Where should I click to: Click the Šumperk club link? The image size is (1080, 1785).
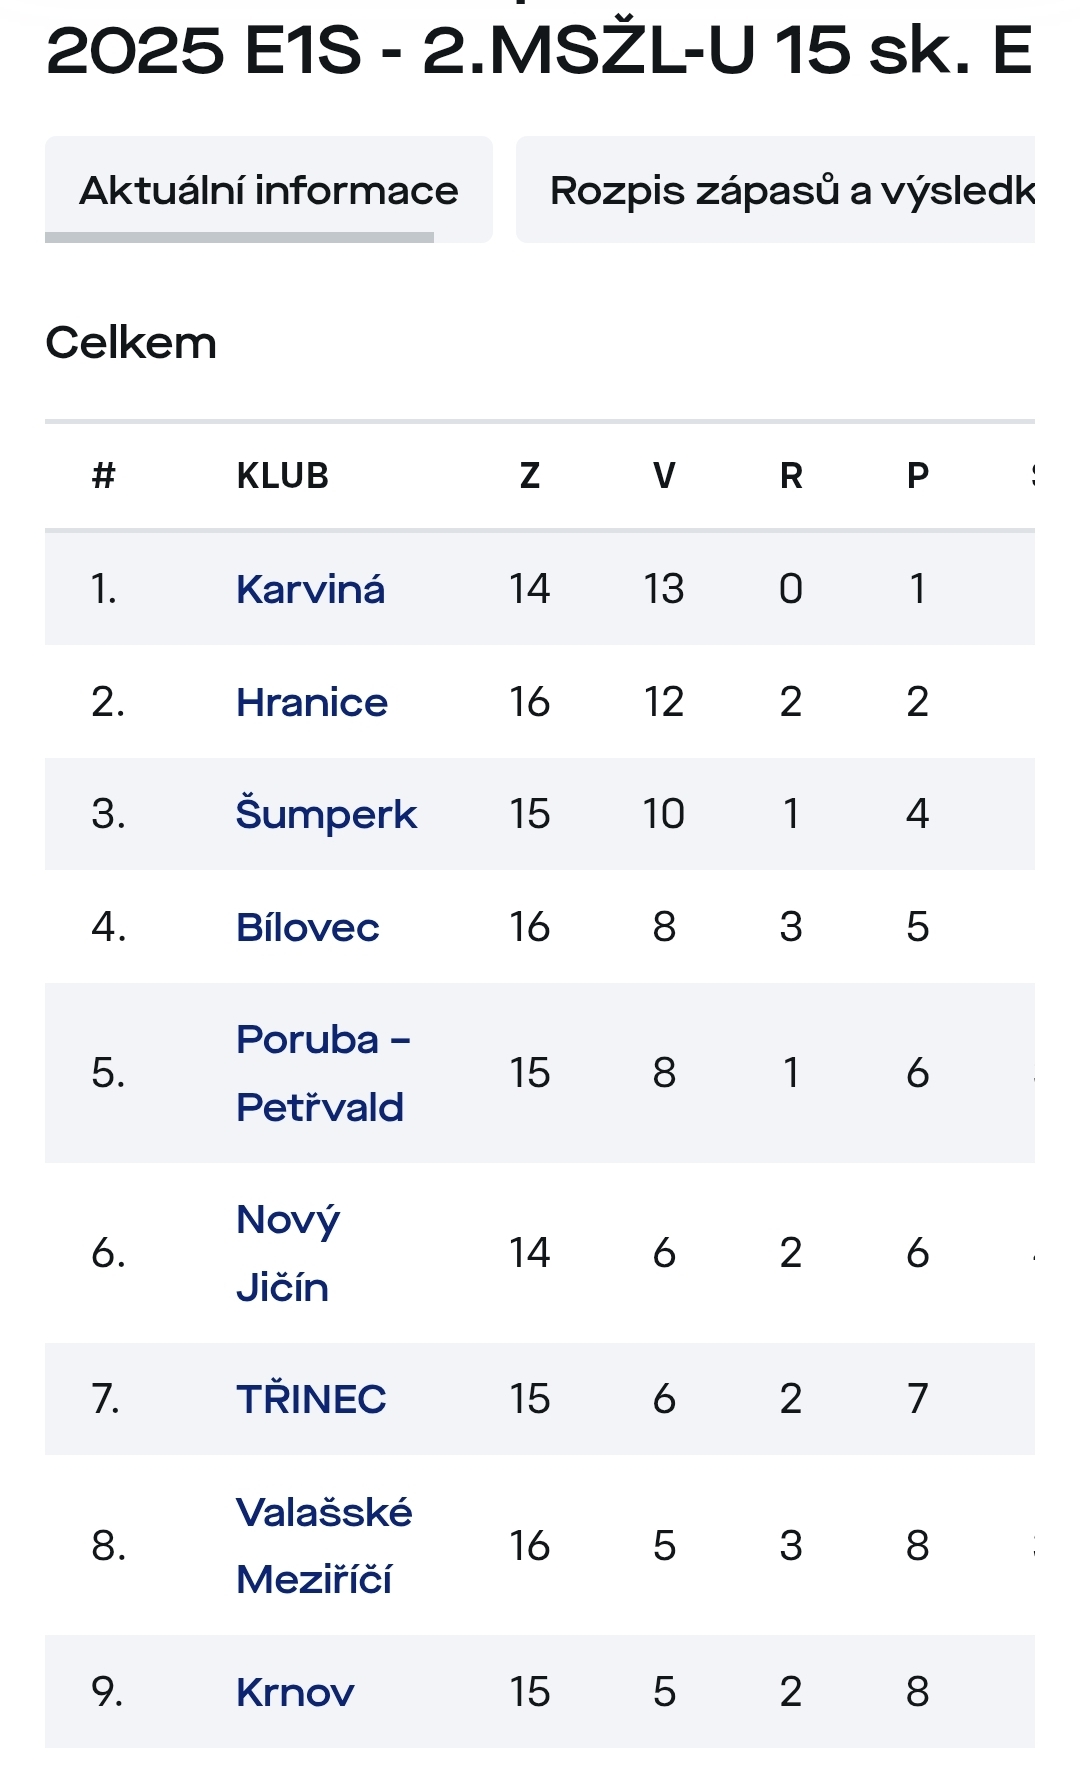coord(326,814)
